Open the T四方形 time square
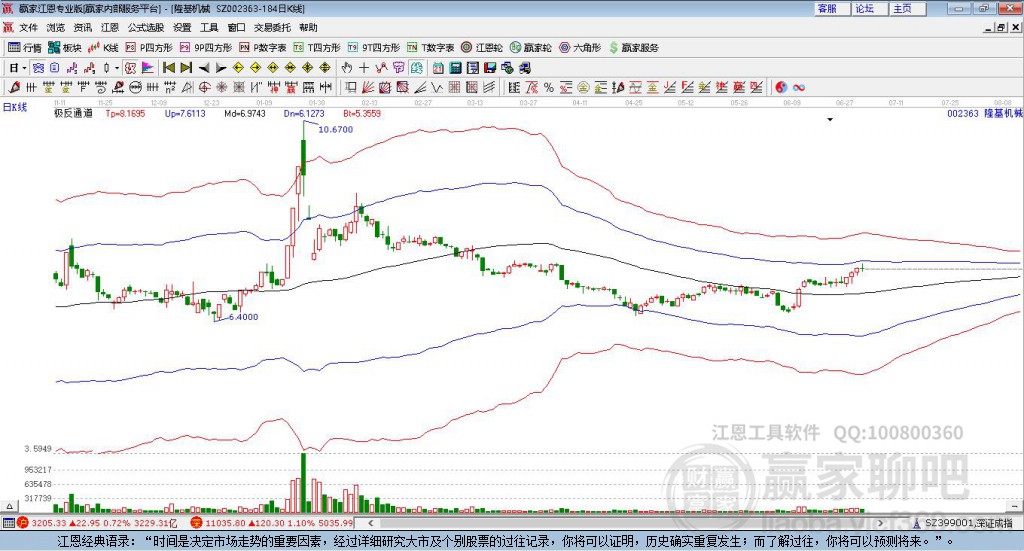 [317, 48]
